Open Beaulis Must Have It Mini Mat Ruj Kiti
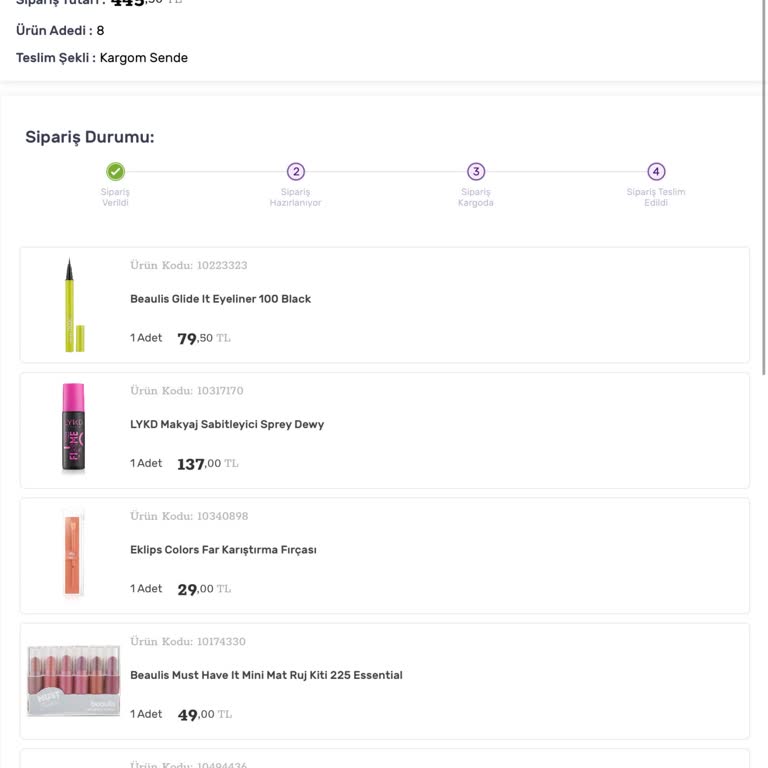Screen dimensions: 768x768 coord(266,676)
